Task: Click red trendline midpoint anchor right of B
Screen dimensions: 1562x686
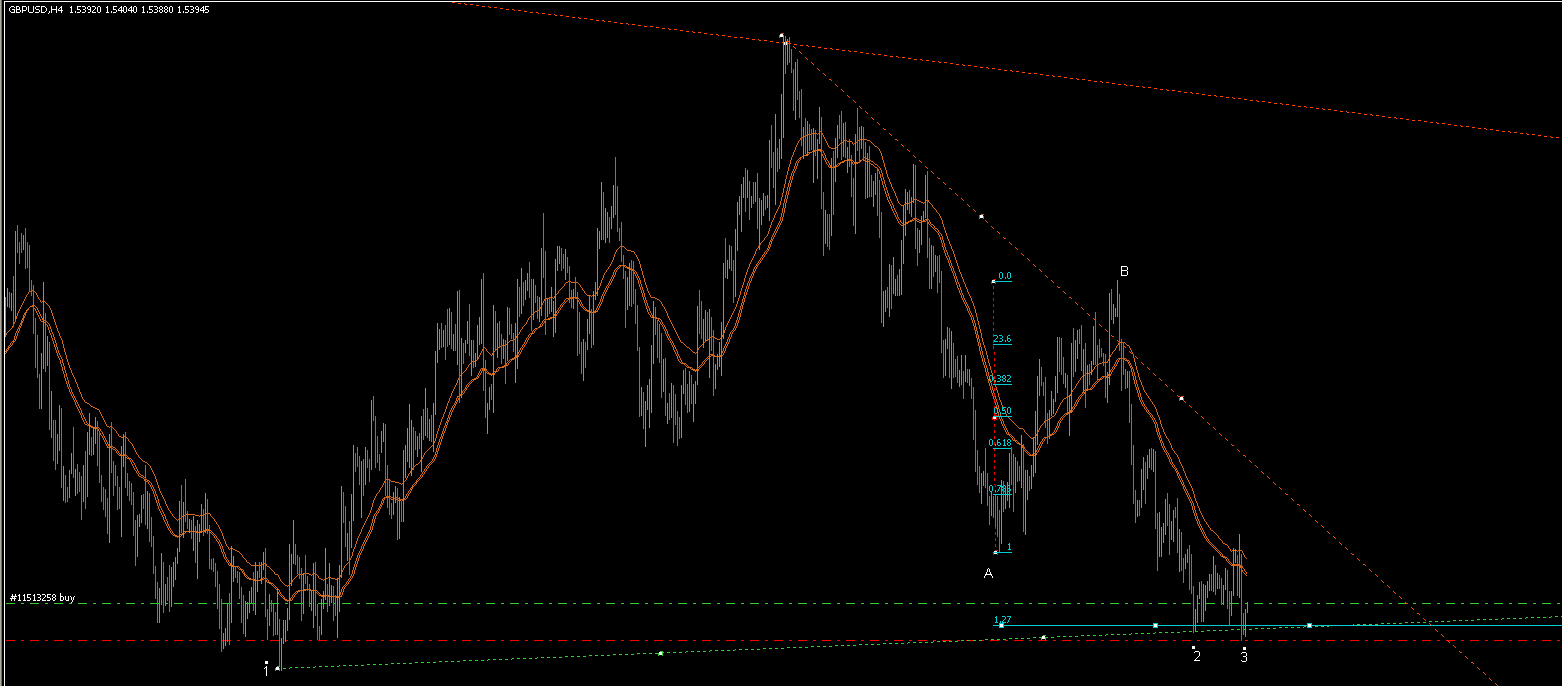Action: click(1181, 399)
